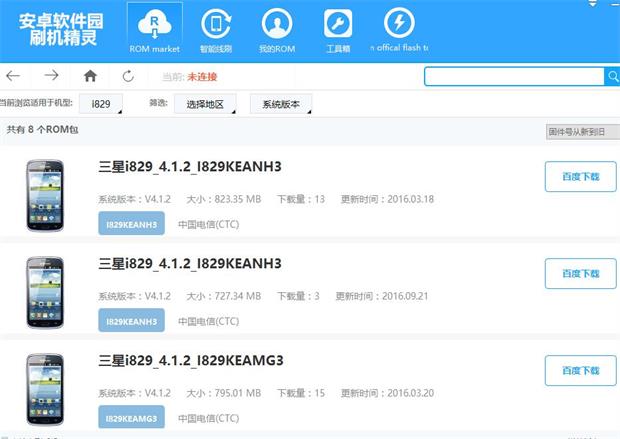Go forward with the right arrow
620x439 pixels.
tap(51, 76)
